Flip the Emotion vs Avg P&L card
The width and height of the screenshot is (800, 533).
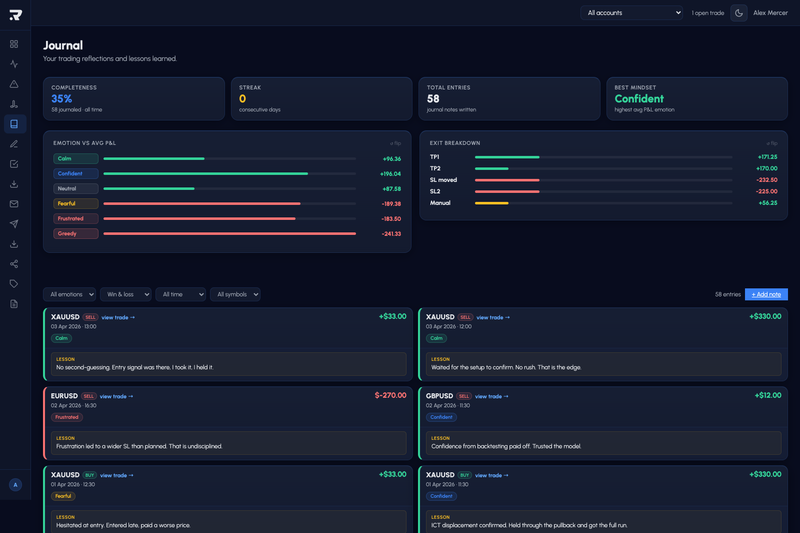point(395,143)
